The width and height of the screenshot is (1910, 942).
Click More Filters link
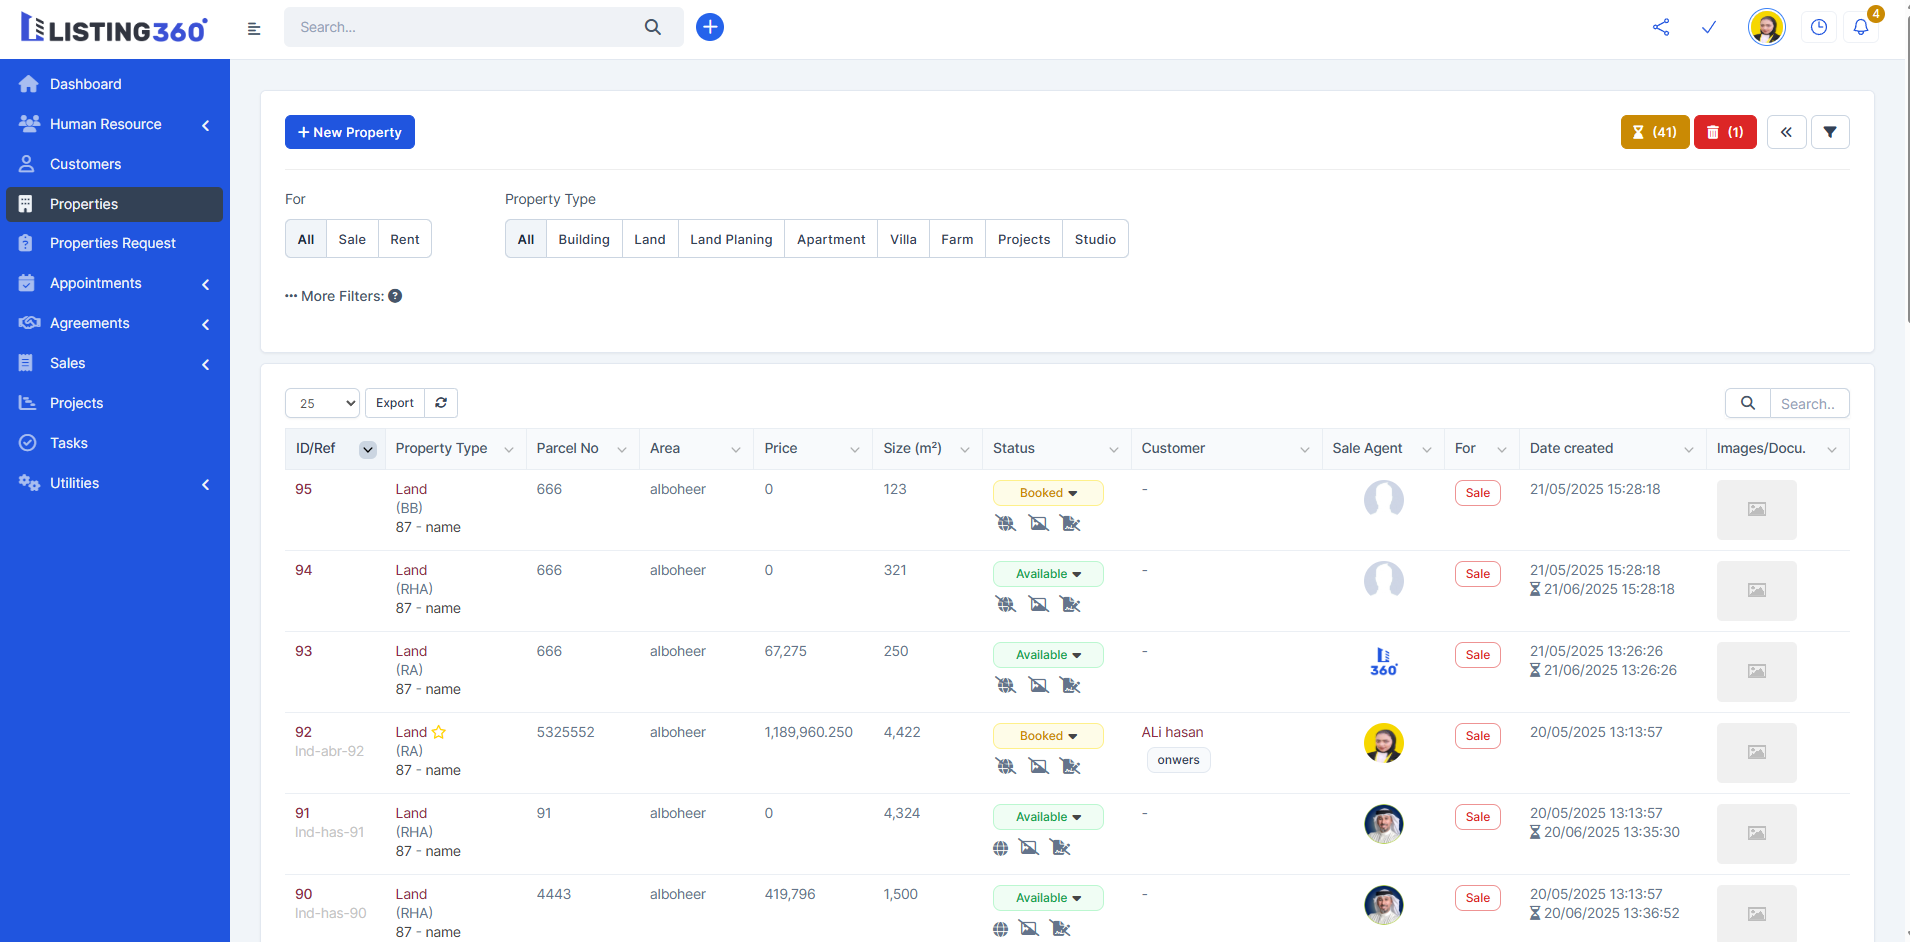pyautogui.click(x=335, y=296)
